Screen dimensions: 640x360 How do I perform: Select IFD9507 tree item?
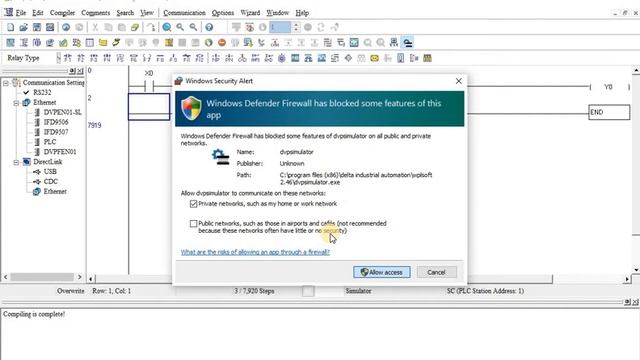click(x=56, y=132)
